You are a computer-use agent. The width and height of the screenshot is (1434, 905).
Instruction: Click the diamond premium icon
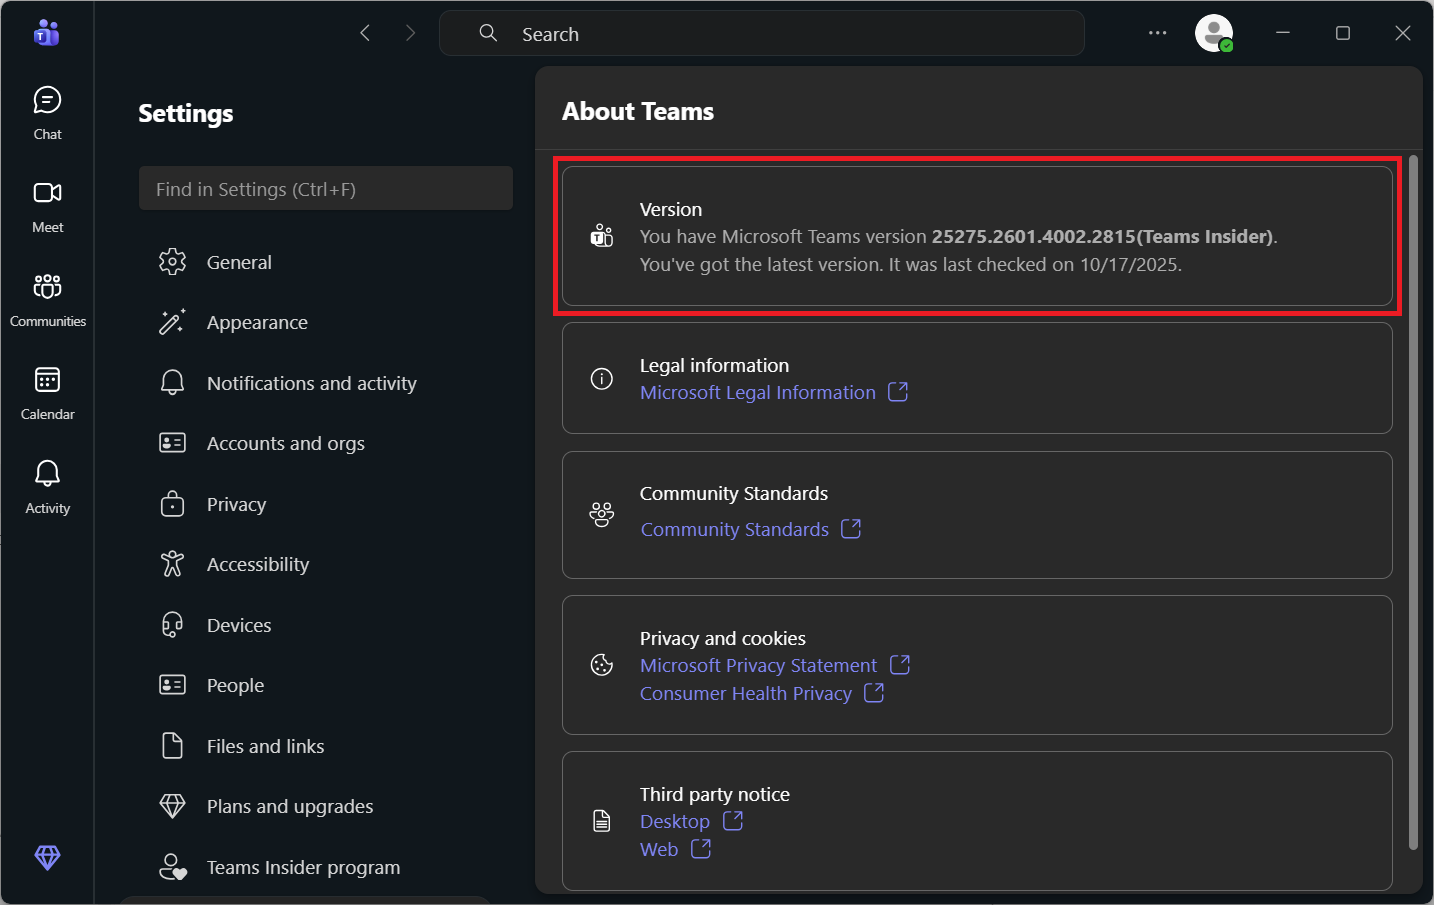[x=47, y=857]
